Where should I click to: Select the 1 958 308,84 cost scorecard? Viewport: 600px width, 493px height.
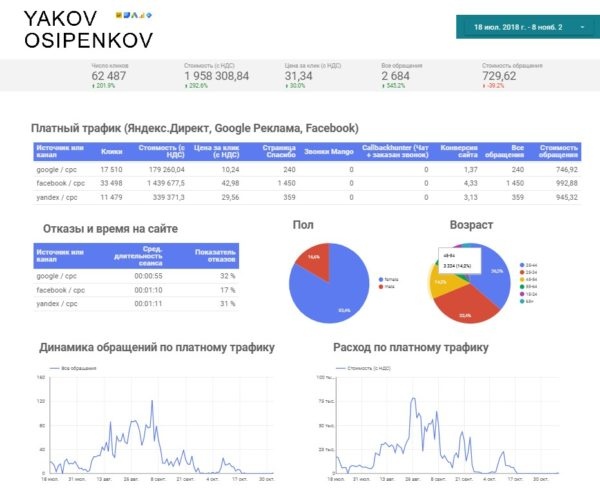tap(217, 76)
